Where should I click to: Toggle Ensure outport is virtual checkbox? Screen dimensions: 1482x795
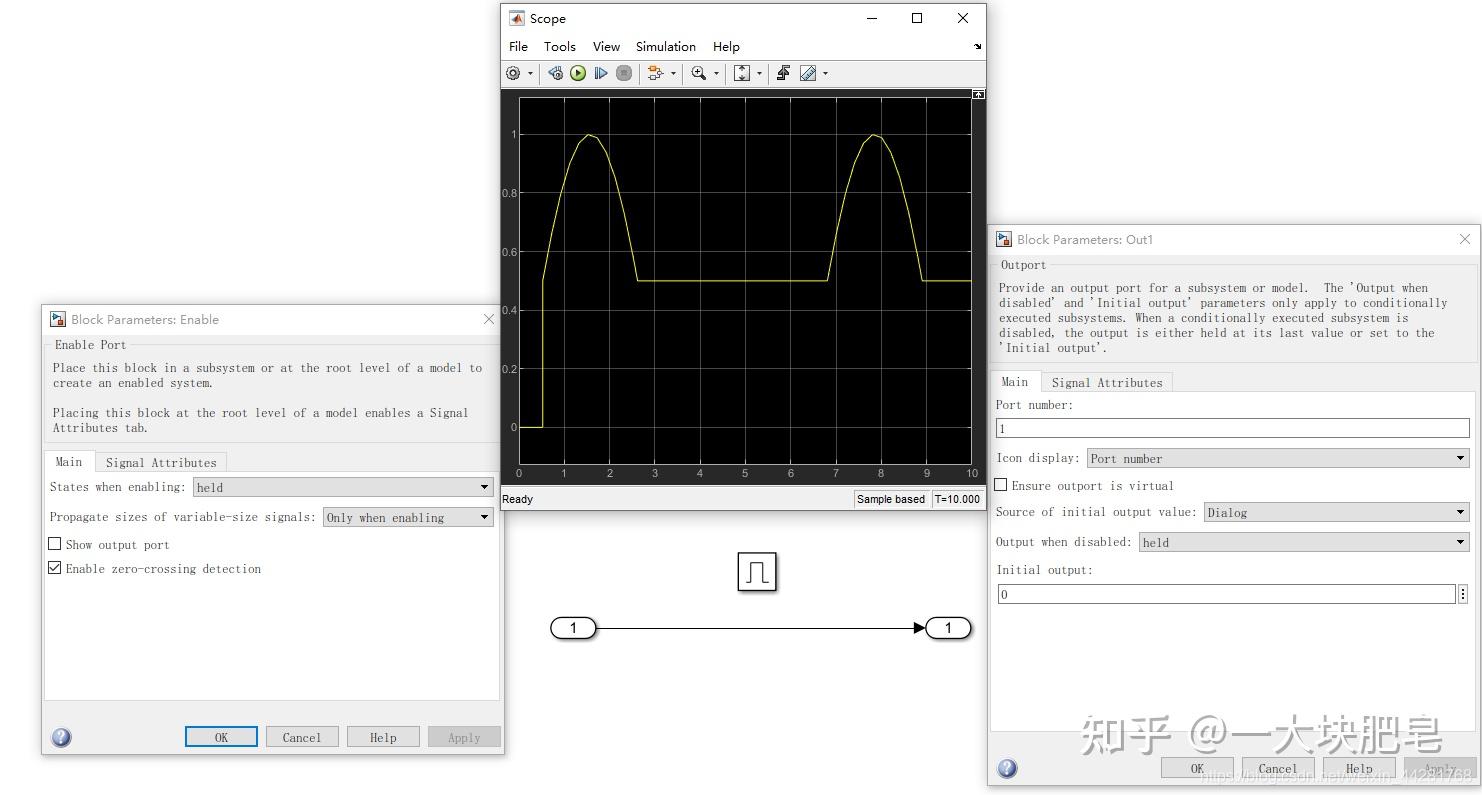(x=1001, y=485)
